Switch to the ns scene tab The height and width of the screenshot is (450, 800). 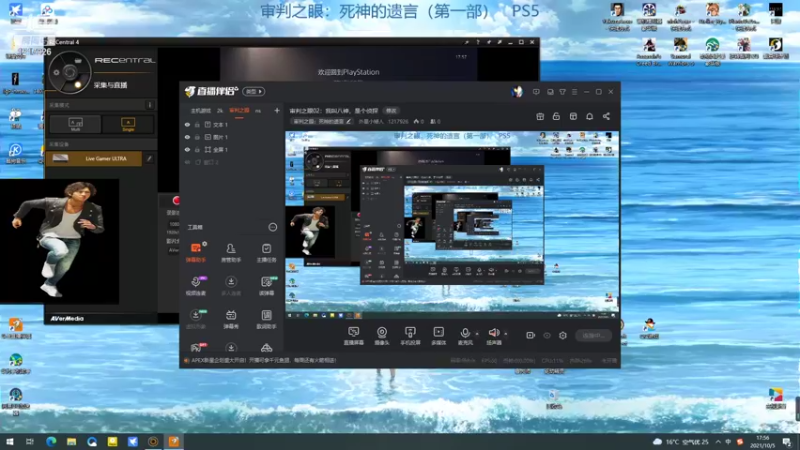click(x=258, y=111)
